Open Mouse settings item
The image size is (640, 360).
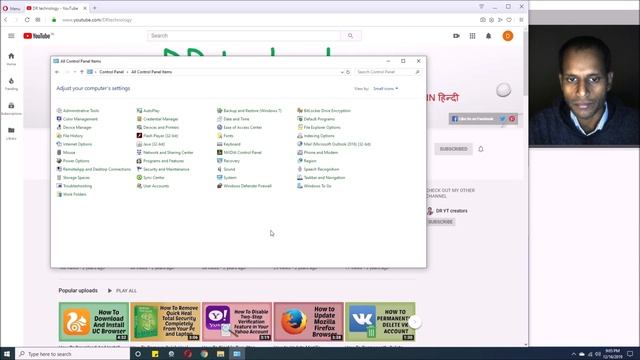pos(66,153)
